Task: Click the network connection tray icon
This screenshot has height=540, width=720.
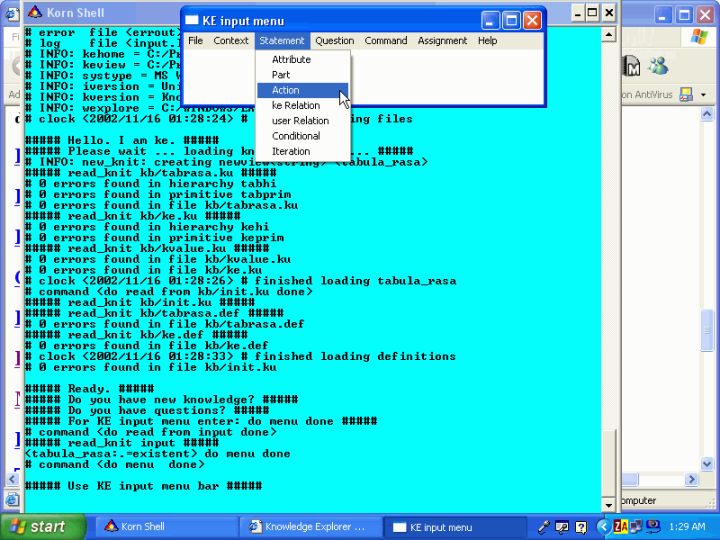Action: pyautogui.click(x=636, y=526)
